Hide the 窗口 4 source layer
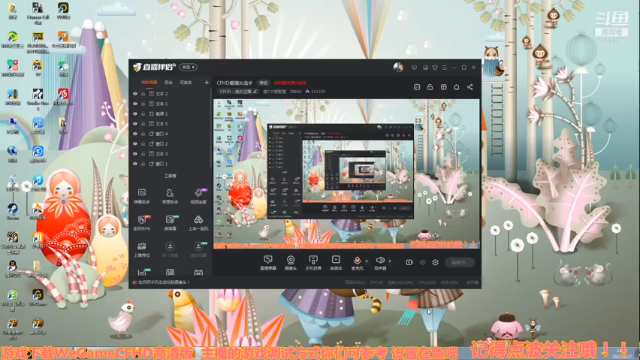This screenshot has height=360, width=640. pos(135,134)
